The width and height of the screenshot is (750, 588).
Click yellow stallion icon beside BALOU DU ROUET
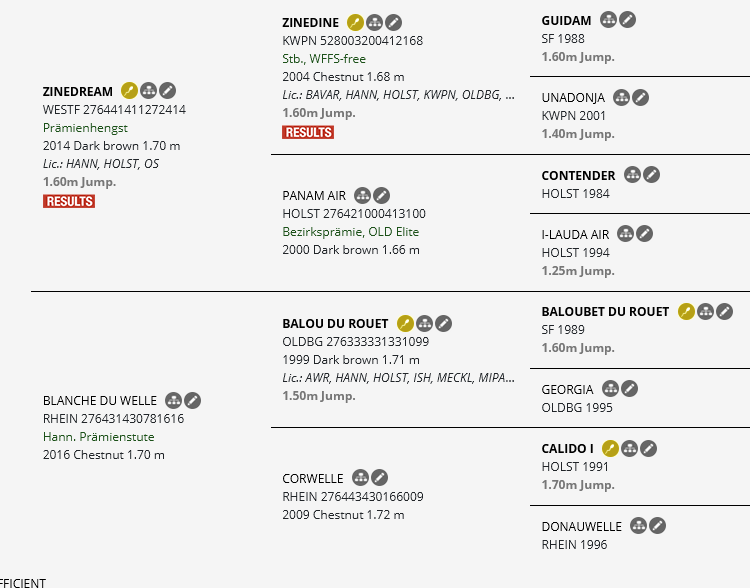point(405,323)
